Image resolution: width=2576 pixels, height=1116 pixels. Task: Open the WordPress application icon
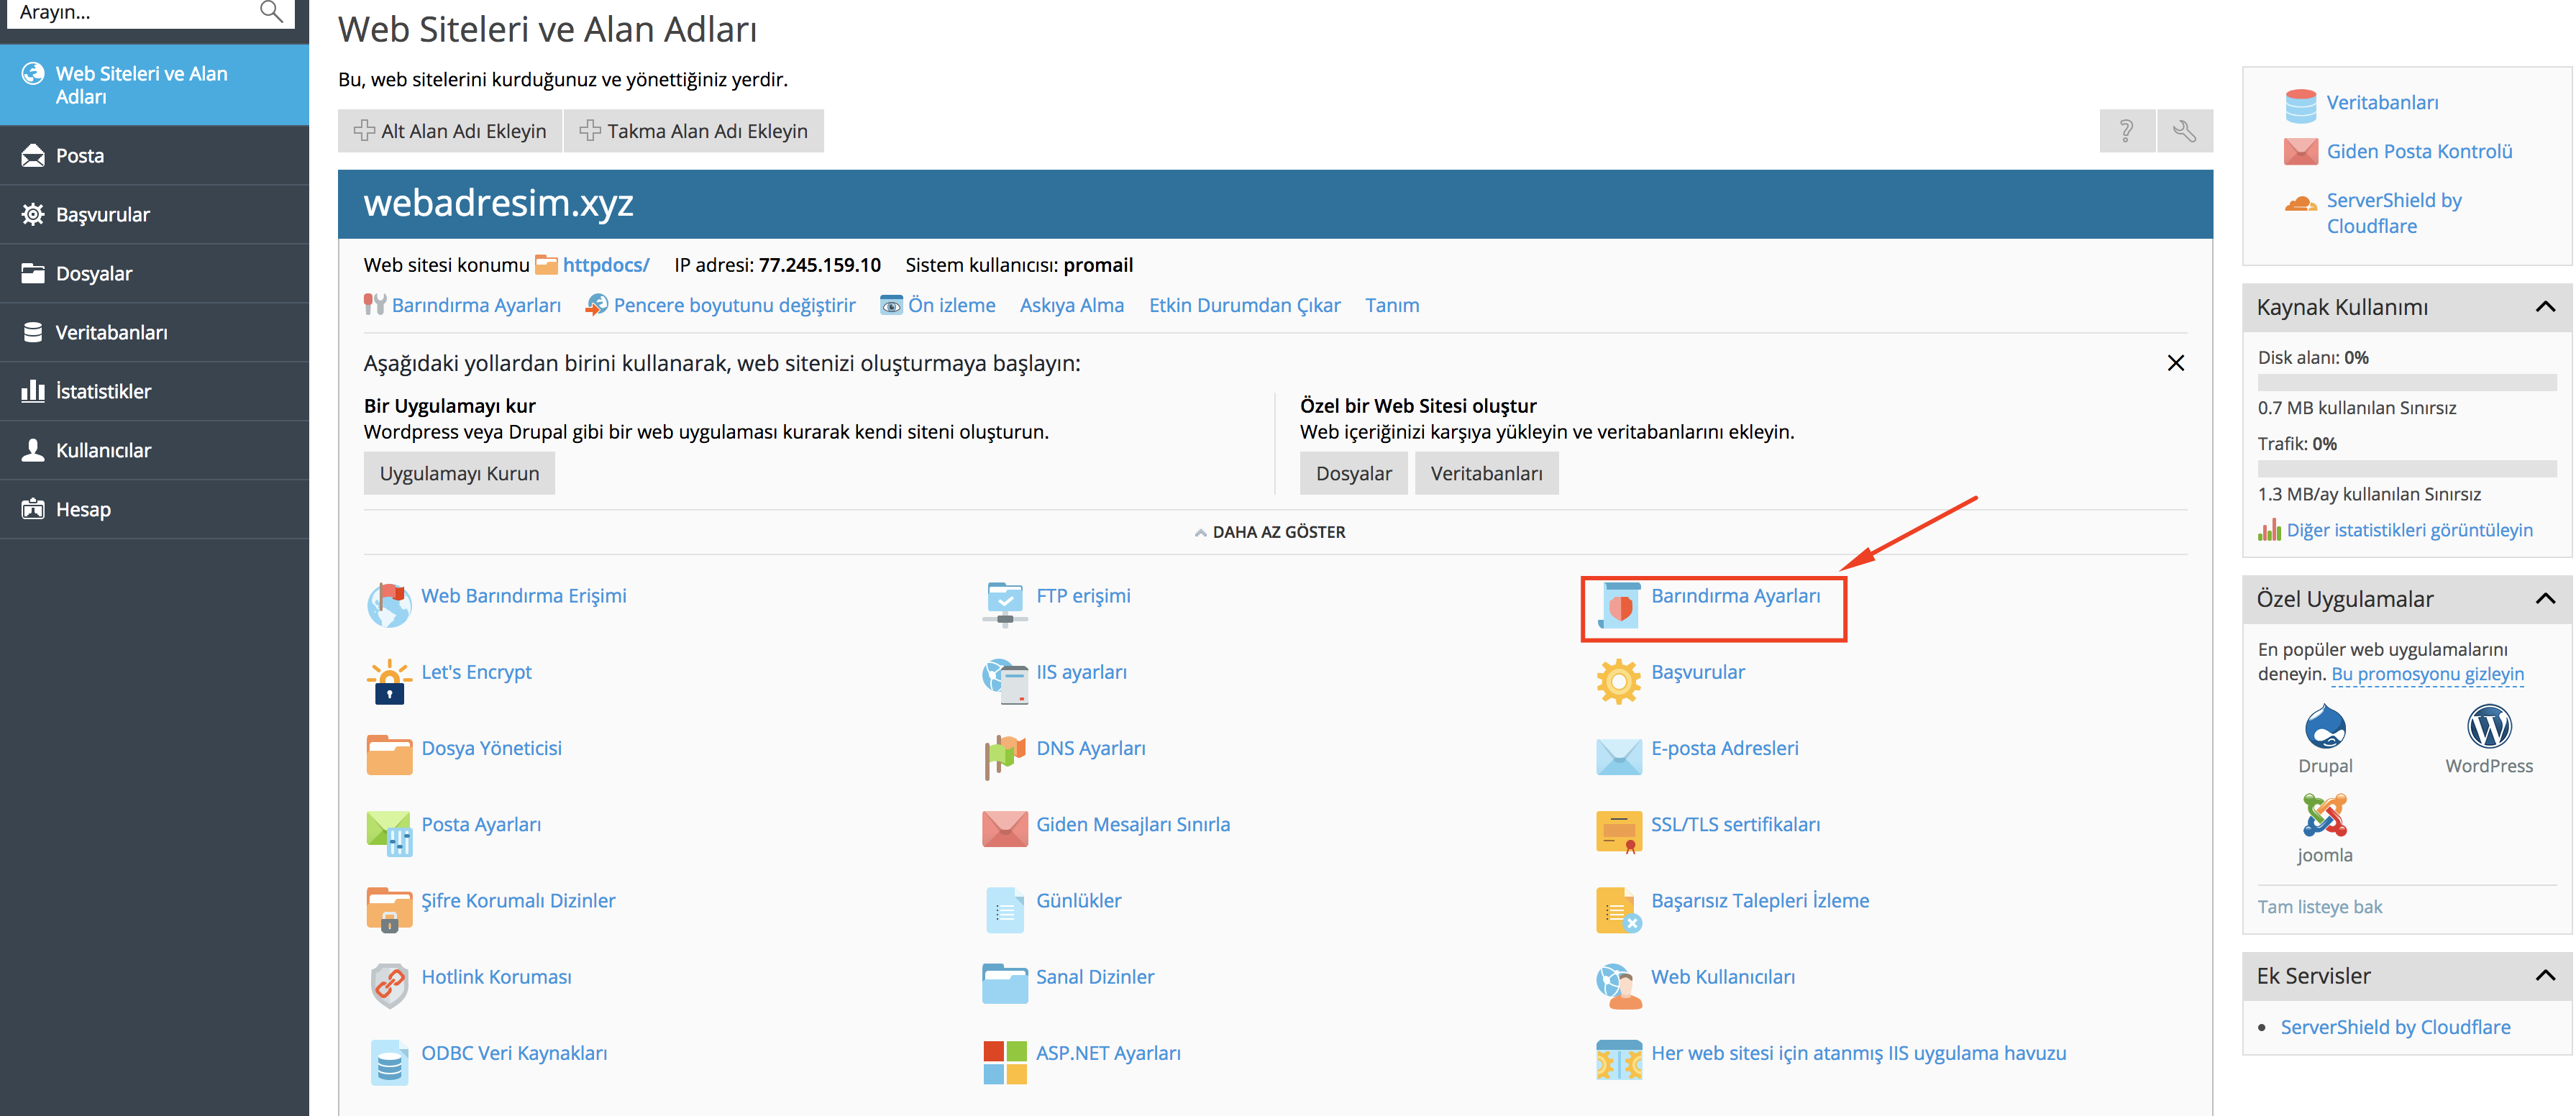click(2488, 727)
